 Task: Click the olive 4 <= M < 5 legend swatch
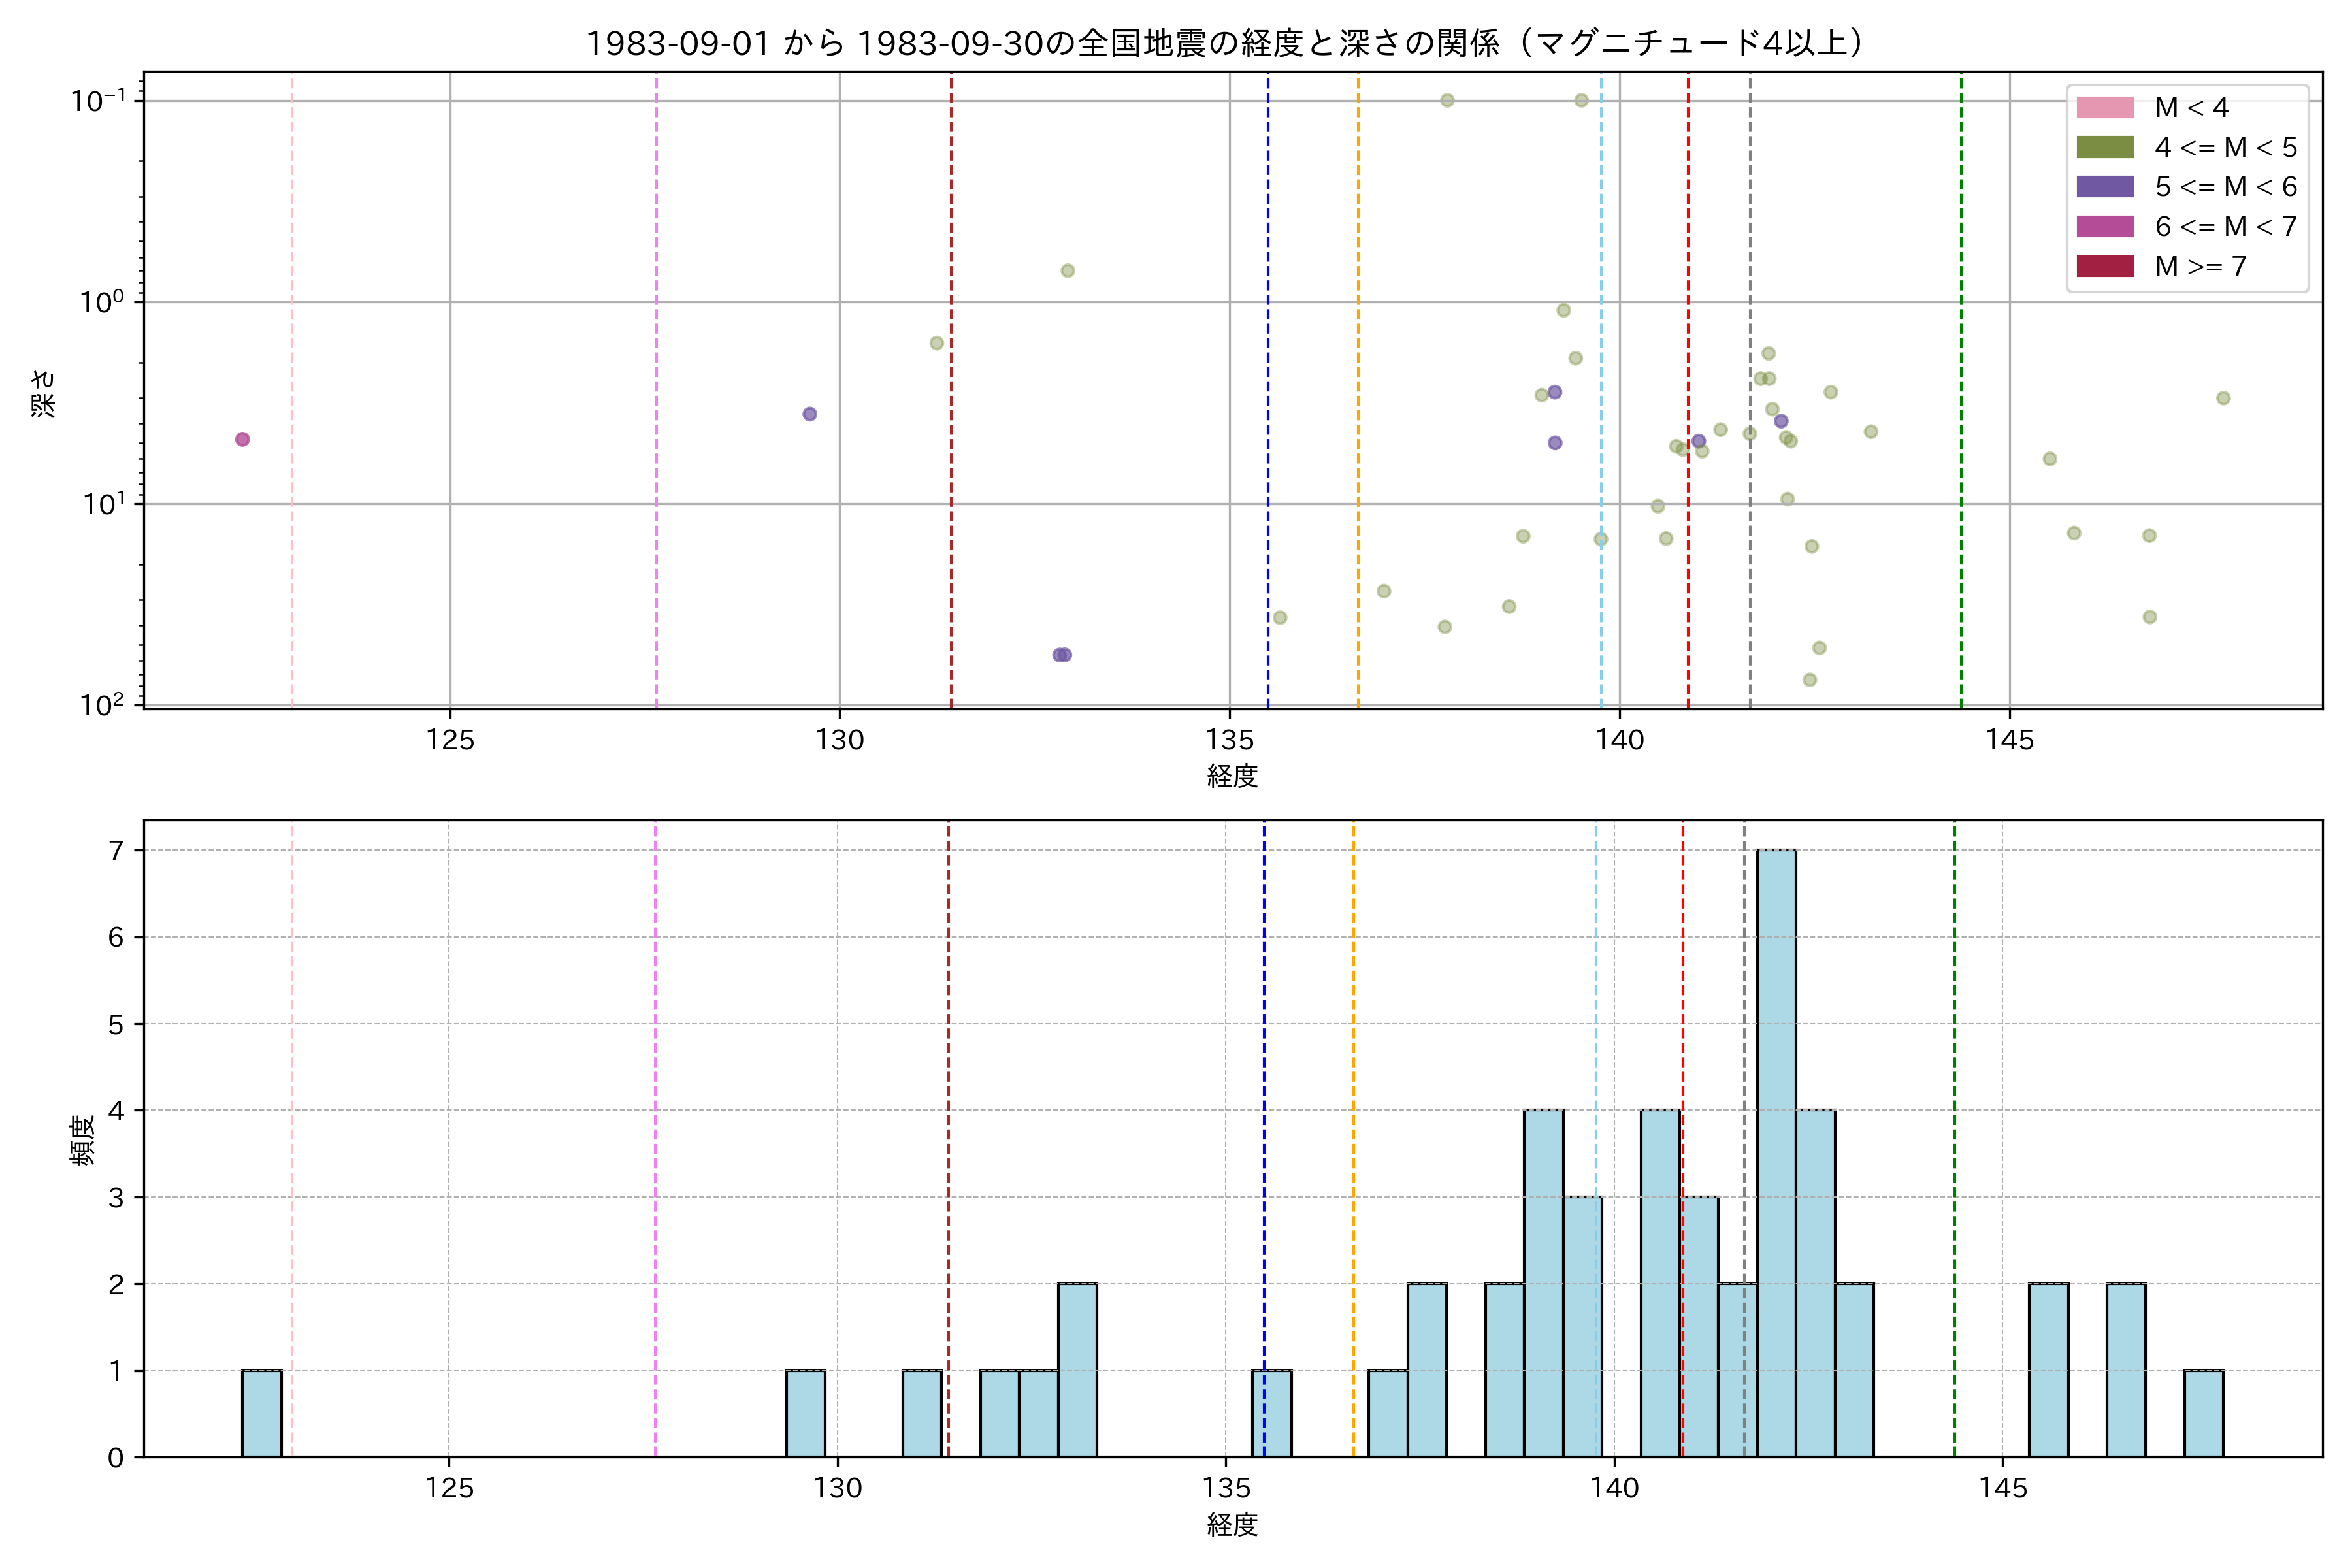pyautogui.click(x=2104, y=147)
